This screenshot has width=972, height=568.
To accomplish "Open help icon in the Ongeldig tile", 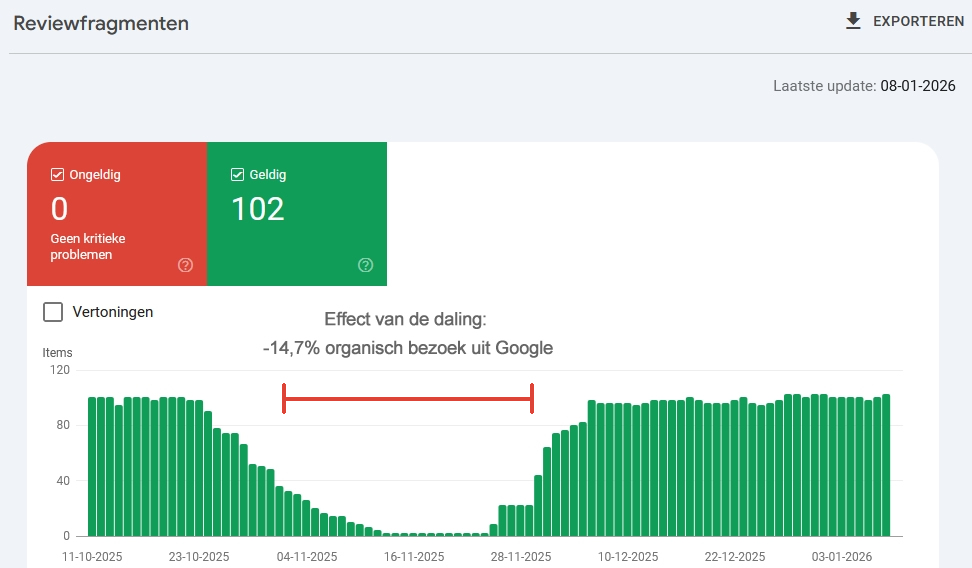I will (x=185, y=265).
